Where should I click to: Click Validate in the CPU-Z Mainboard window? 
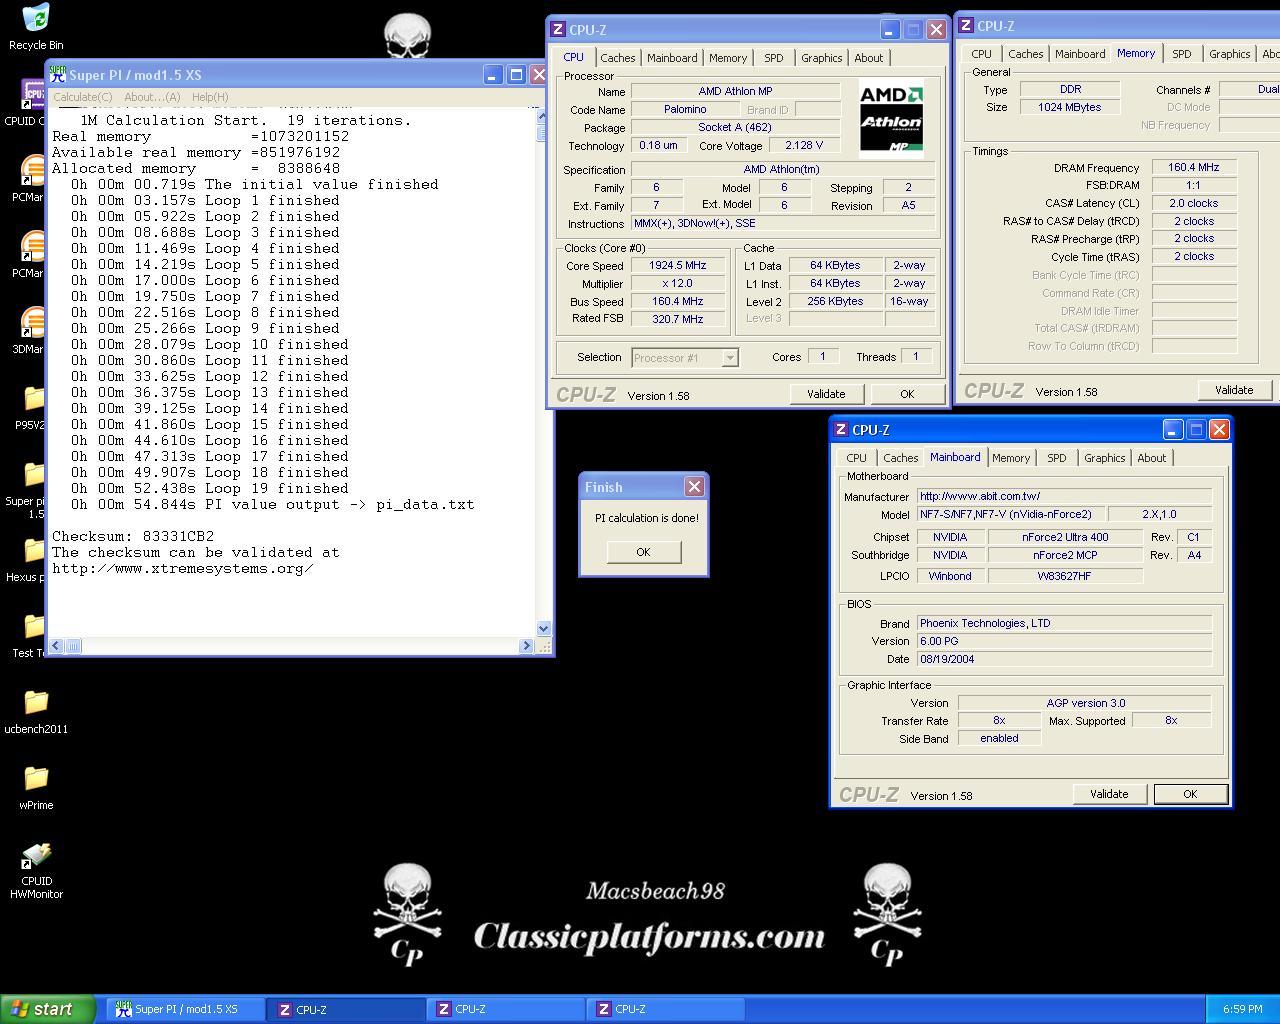pyautogui.click(x=1109, y=794)
